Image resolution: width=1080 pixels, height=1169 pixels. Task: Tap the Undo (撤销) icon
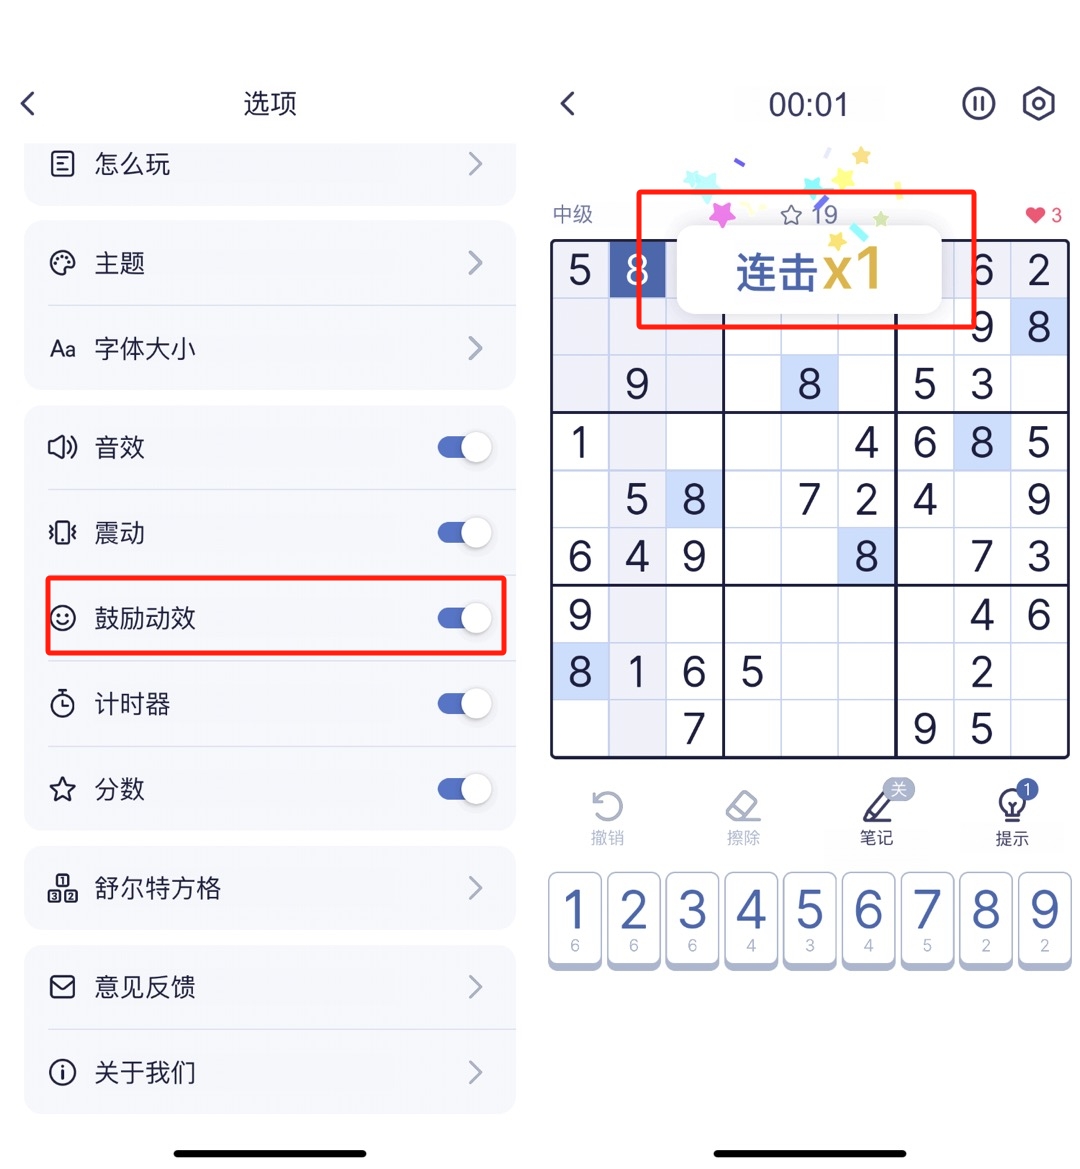click(x=608, y=805)
